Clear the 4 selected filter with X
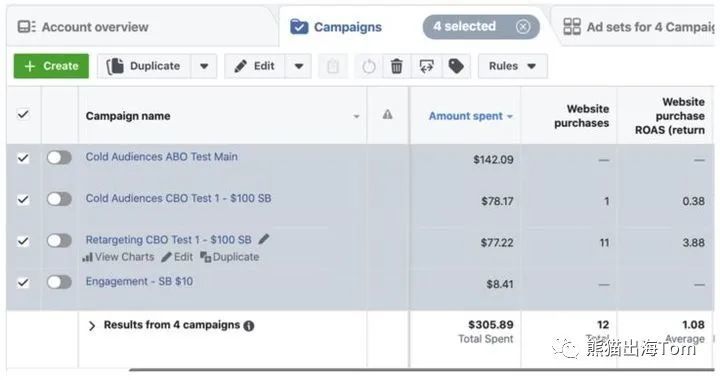The image size is (720, 380). tap(523, 27)
